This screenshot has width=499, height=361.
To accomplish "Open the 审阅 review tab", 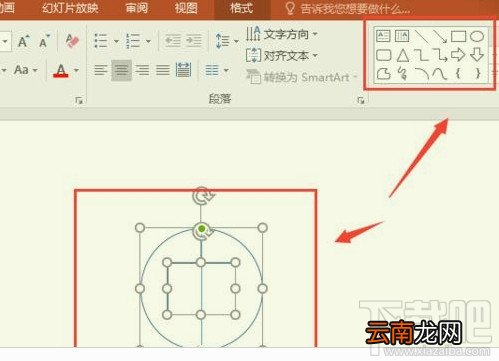I will point(137,8).
